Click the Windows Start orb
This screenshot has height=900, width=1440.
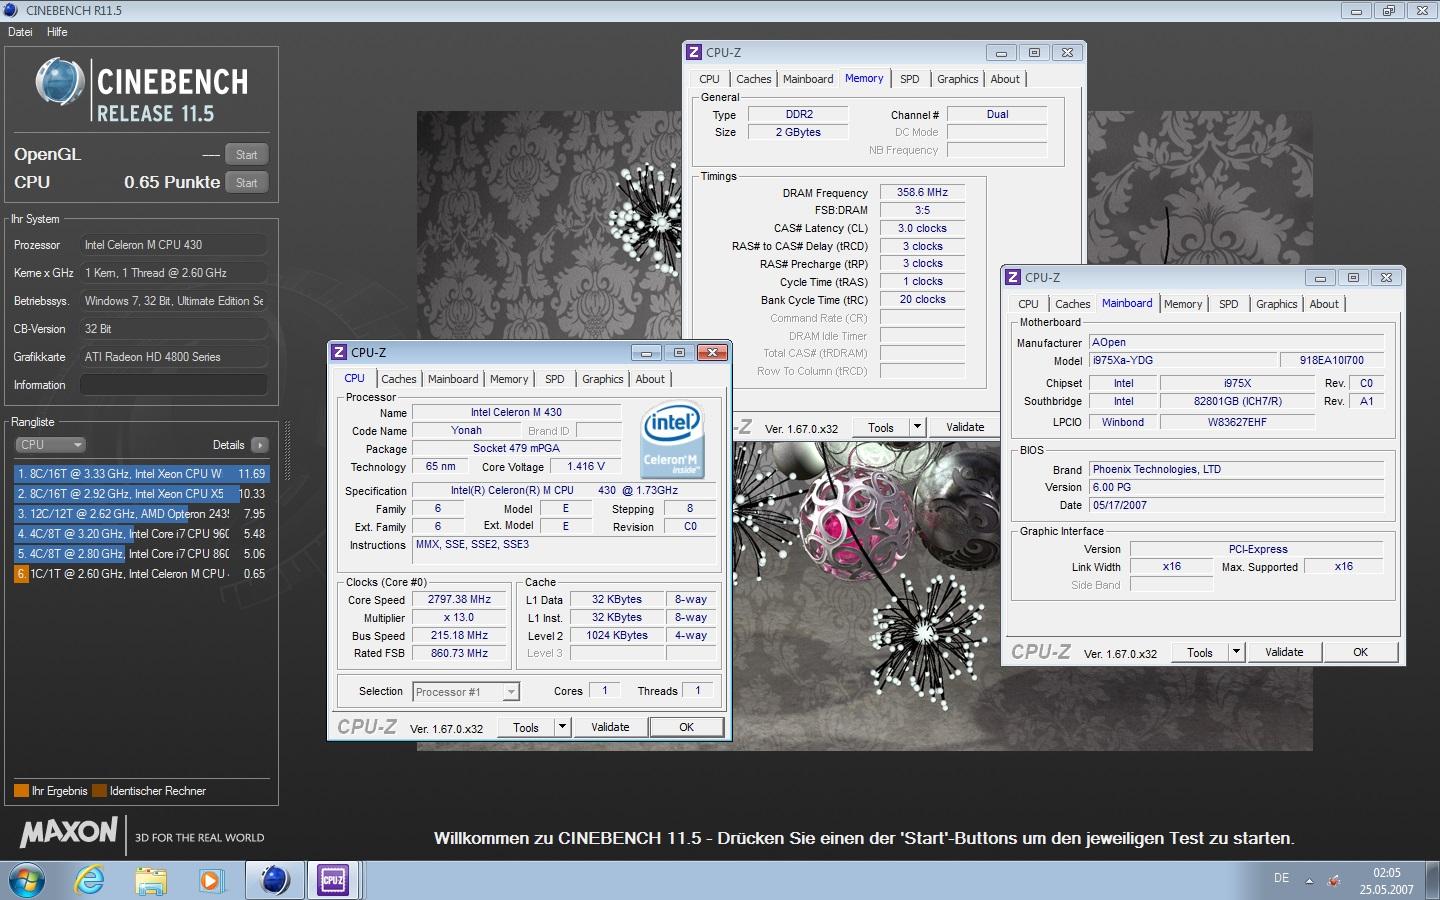(x=27, y=881)
